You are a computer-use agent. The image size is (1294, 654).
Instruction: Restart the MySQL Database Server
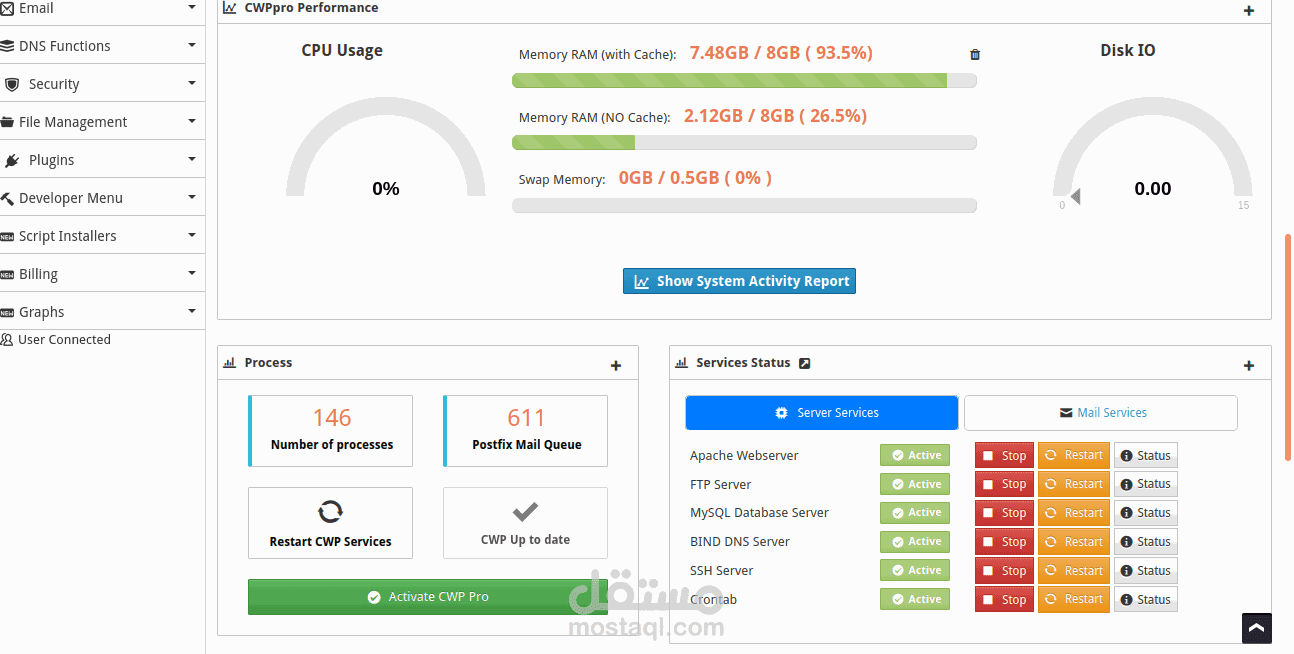click(x=1074, y=513)
